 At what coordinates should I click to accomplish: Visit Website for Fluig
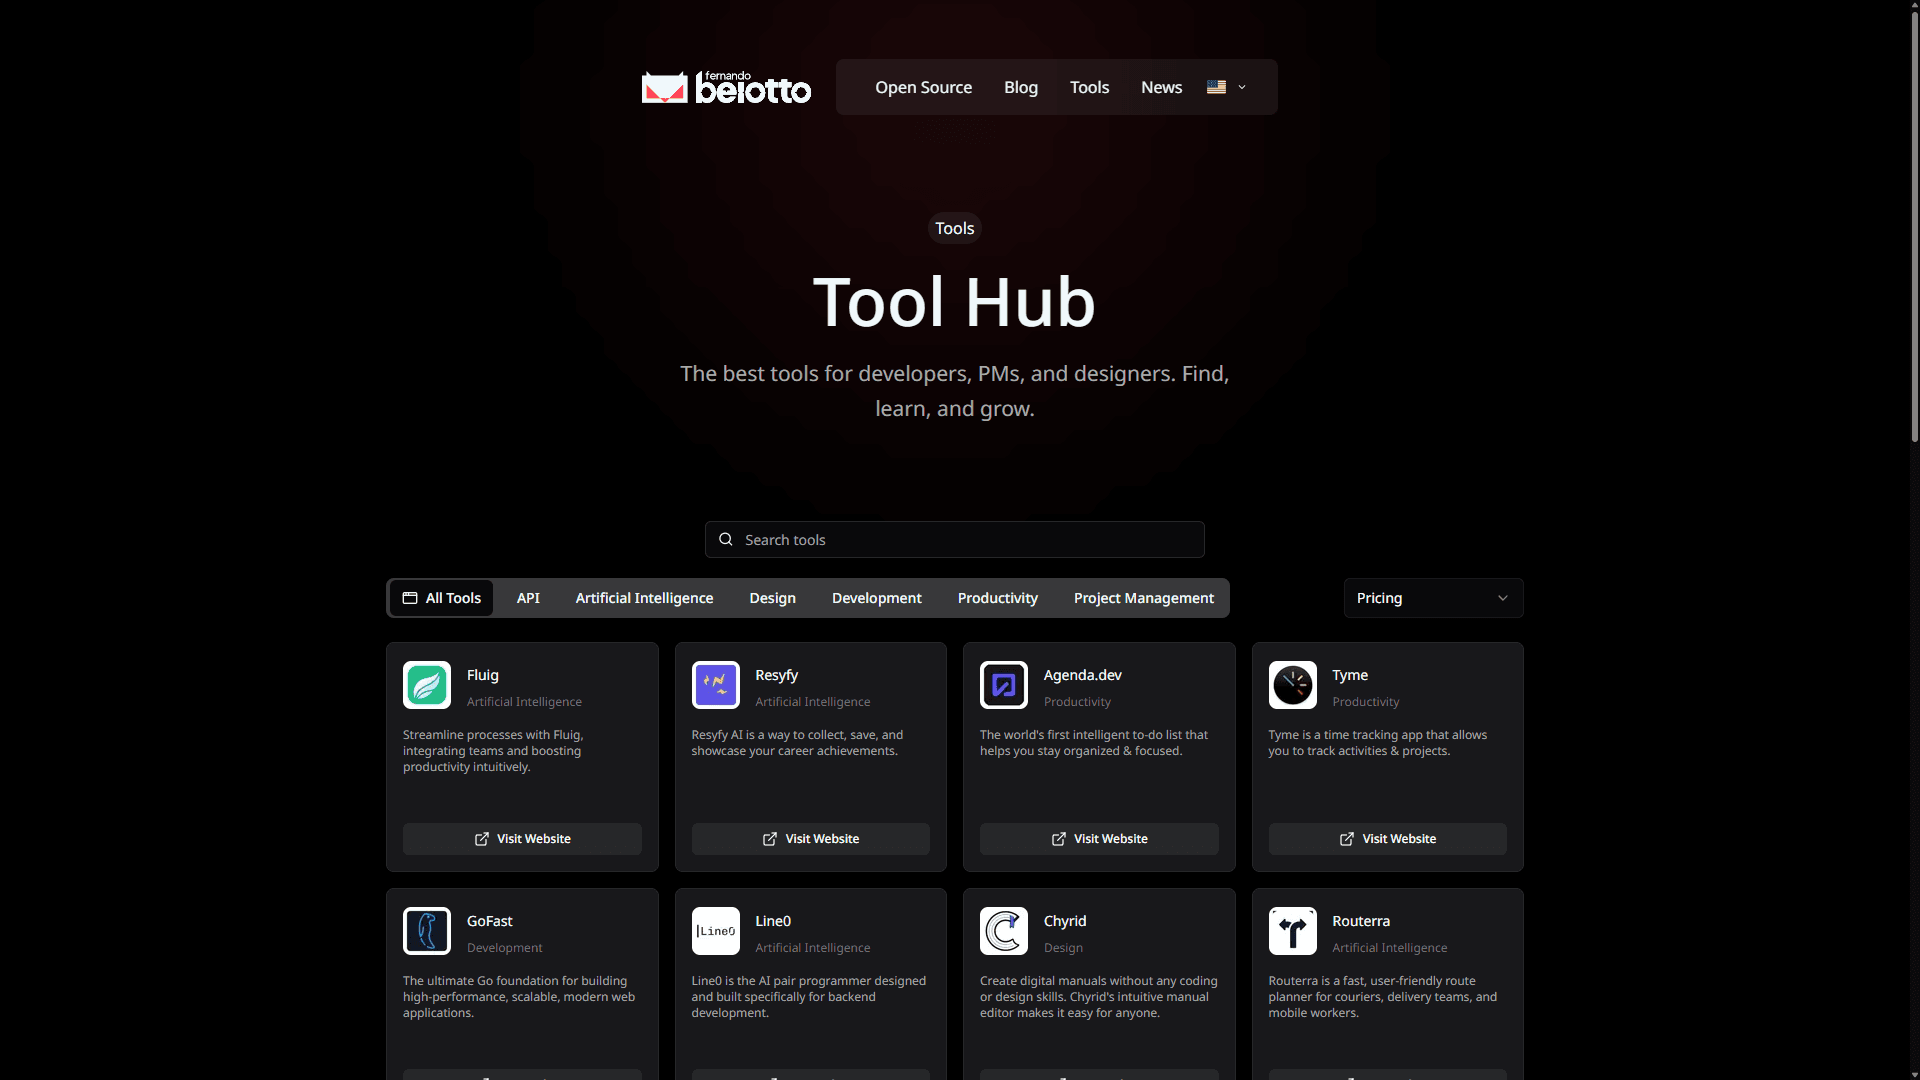click(522, 839)
